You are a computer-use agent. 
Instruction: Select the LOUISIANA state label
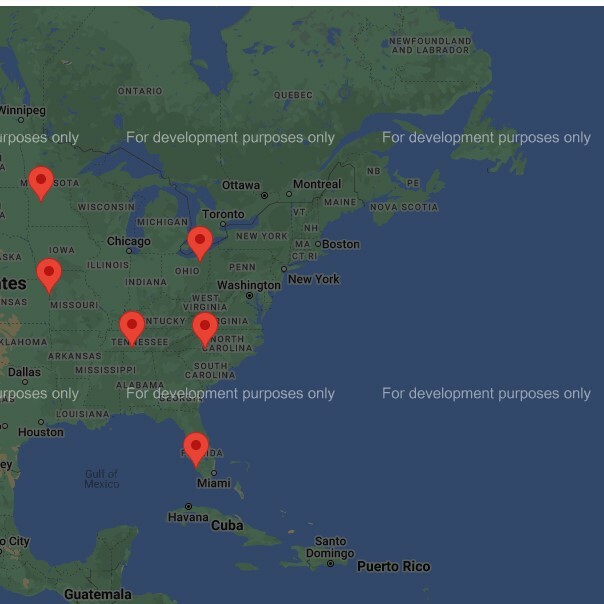coord(83,414)
